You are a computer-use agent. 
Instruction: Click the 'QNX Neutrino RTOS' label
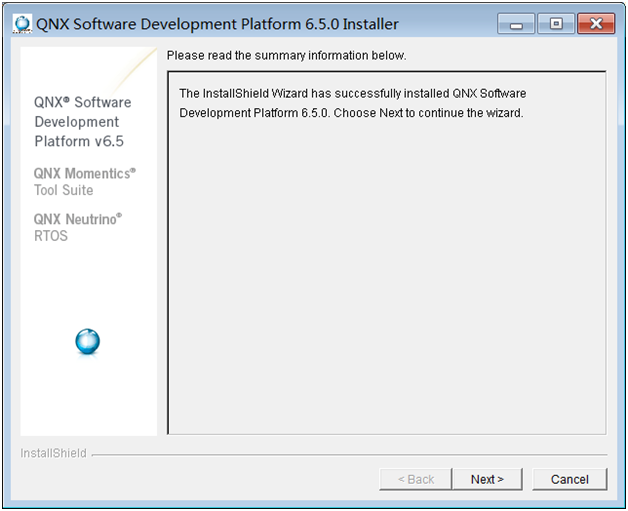[x=78, y=227]
